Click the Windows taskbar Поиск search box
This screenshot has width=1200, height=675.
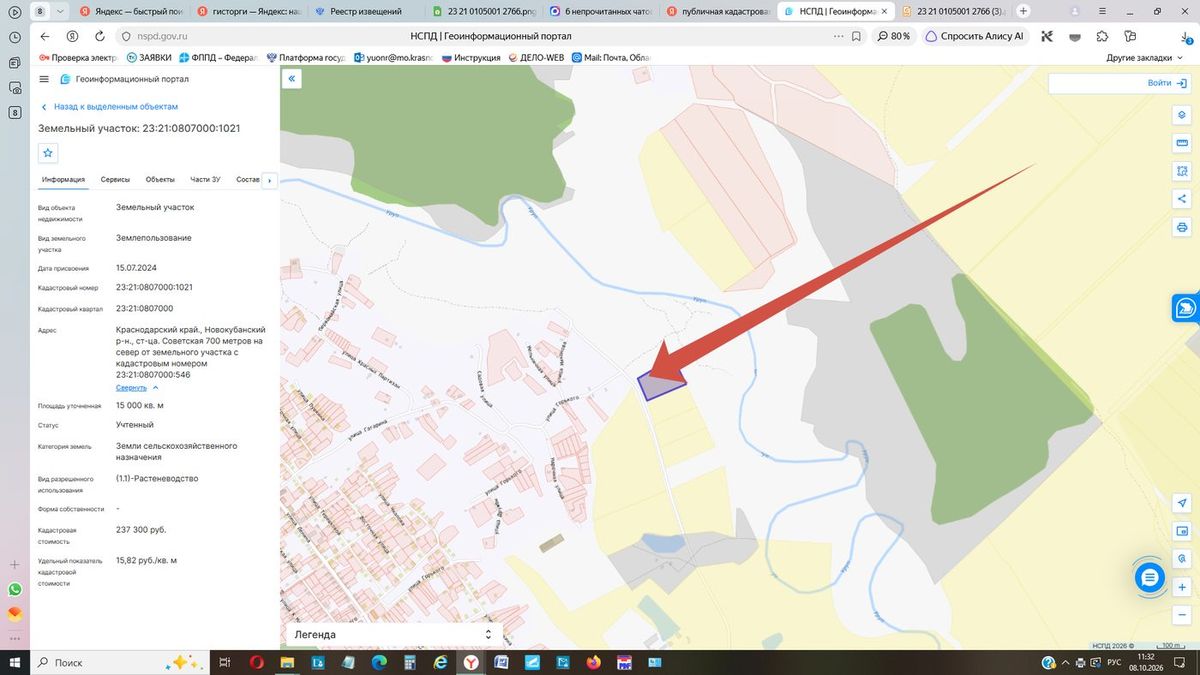[120, 662]
